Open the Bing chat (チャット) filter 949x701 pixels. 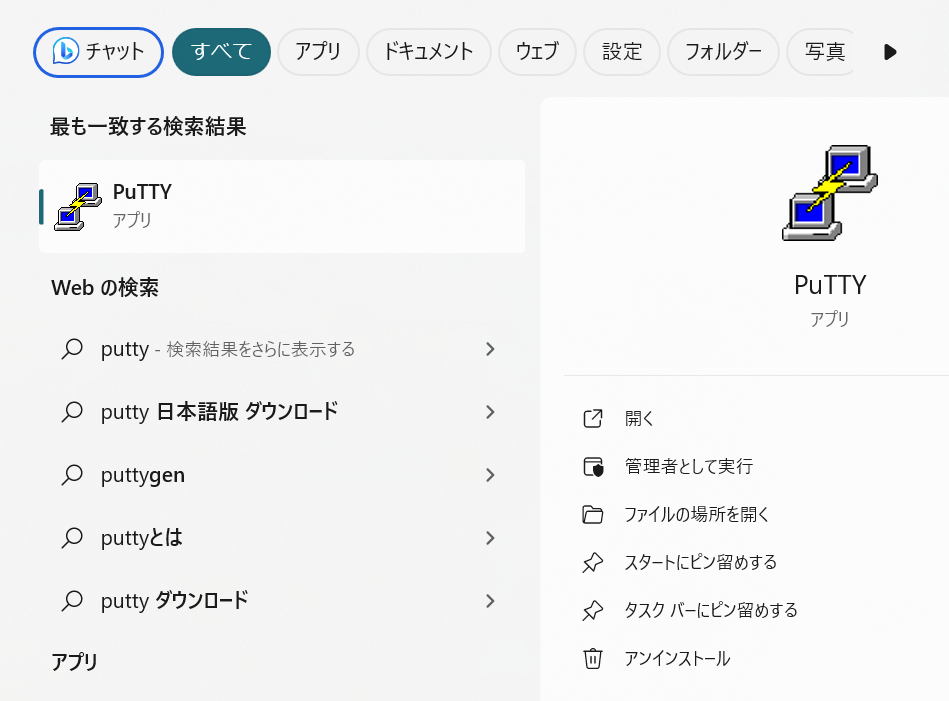[98, 52]
